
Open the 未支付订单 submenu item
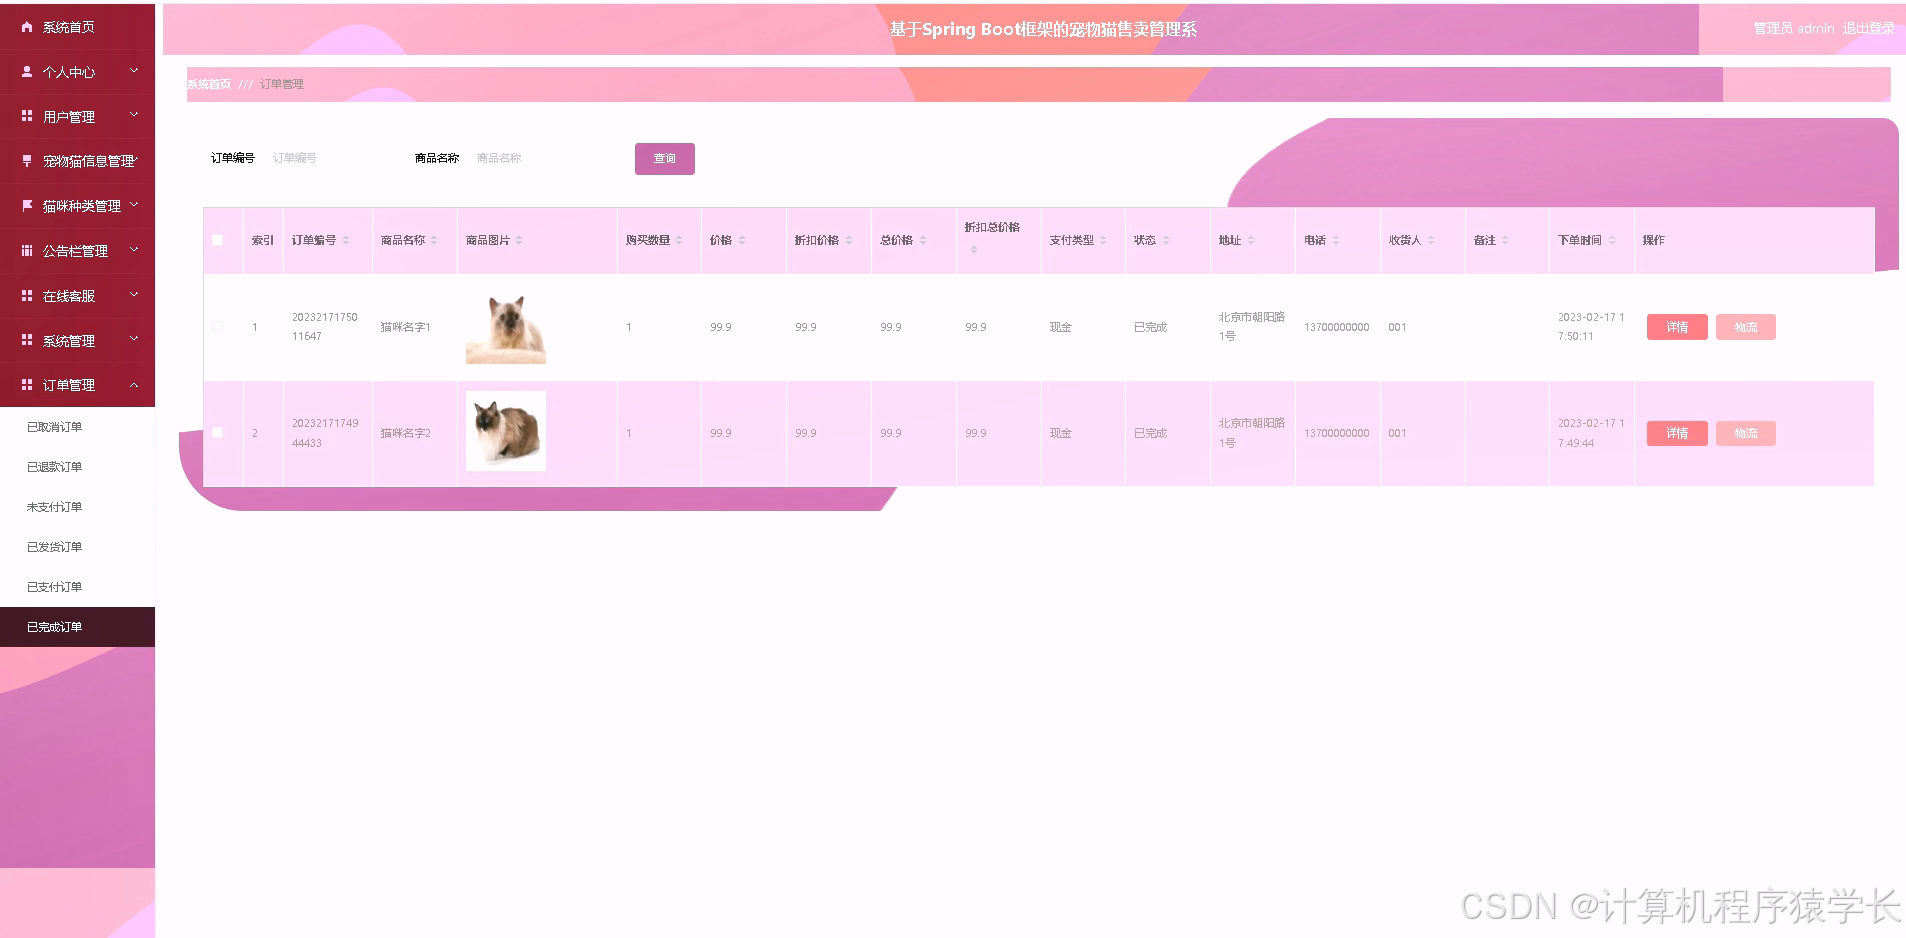point(77,507)
